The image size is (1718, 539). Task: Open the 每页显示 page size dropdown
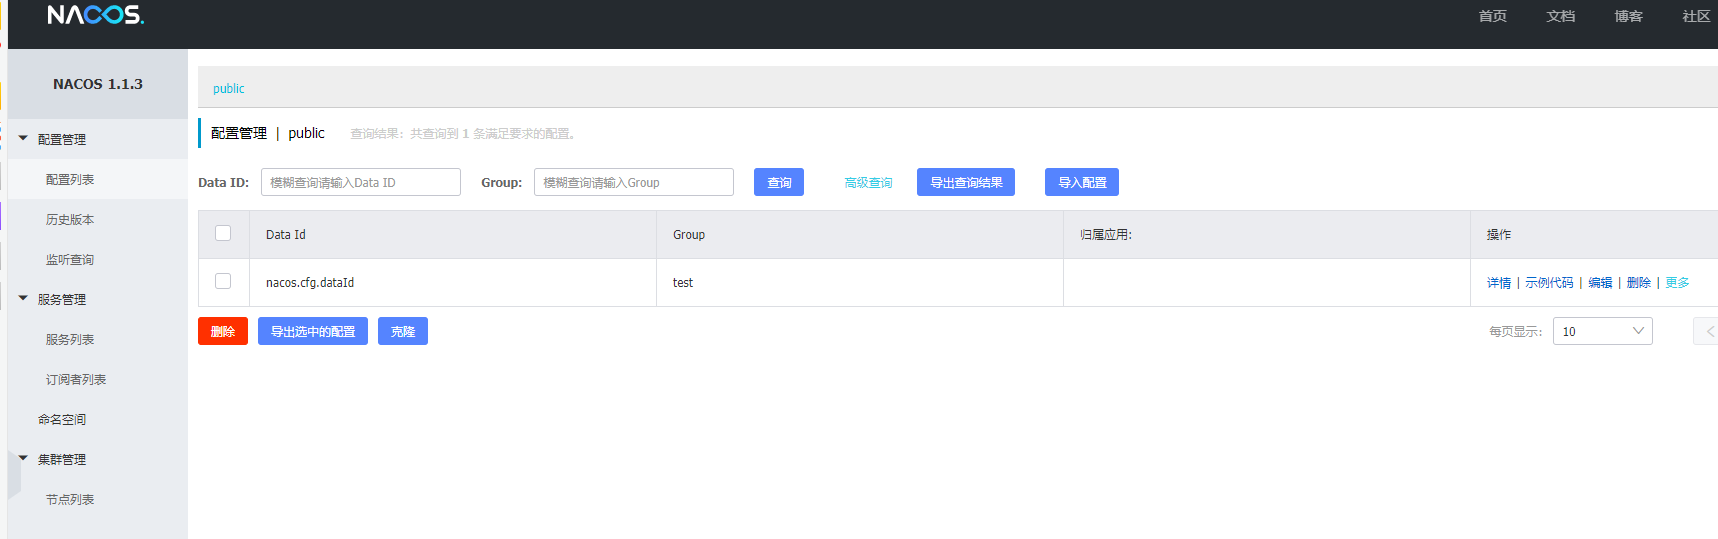tap(1603, 331)
